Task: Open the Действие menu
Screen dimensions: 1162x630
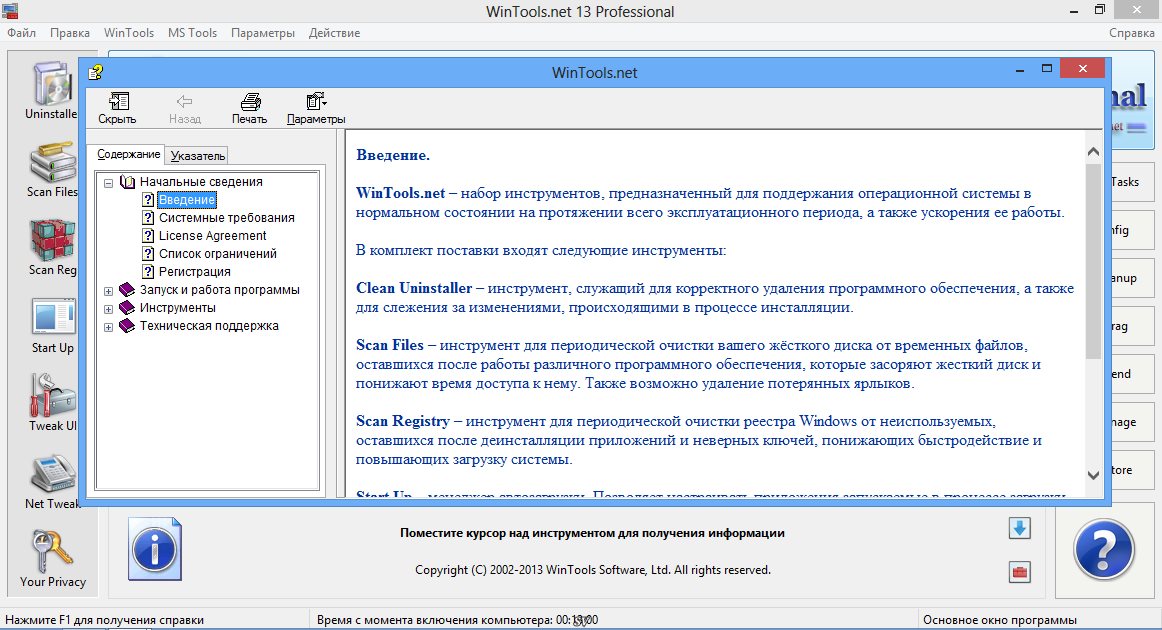Action: tap(335, 32)
